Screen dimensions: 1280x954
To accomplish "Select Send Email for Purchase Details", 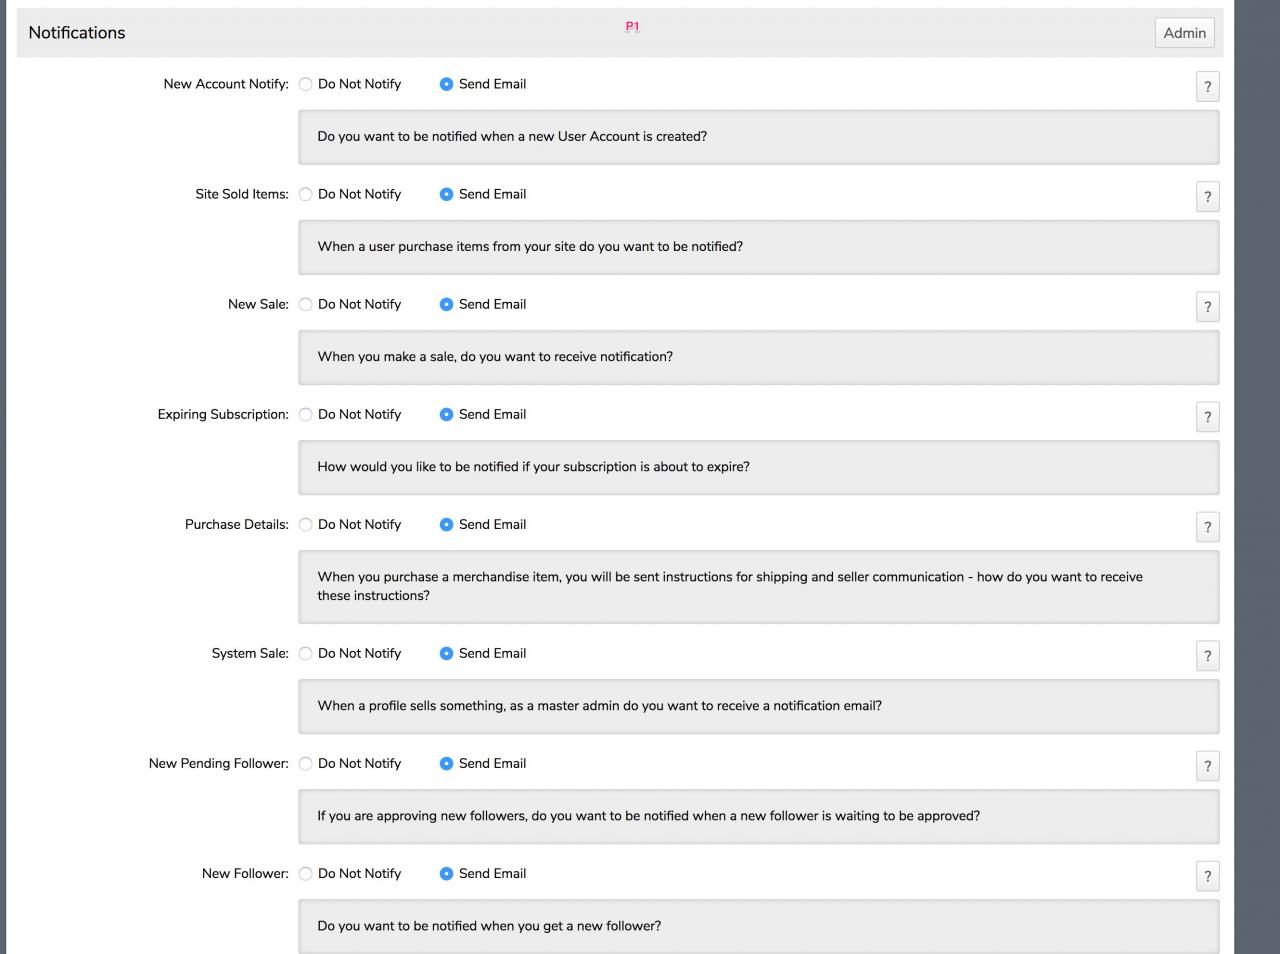I will [447, 524].
